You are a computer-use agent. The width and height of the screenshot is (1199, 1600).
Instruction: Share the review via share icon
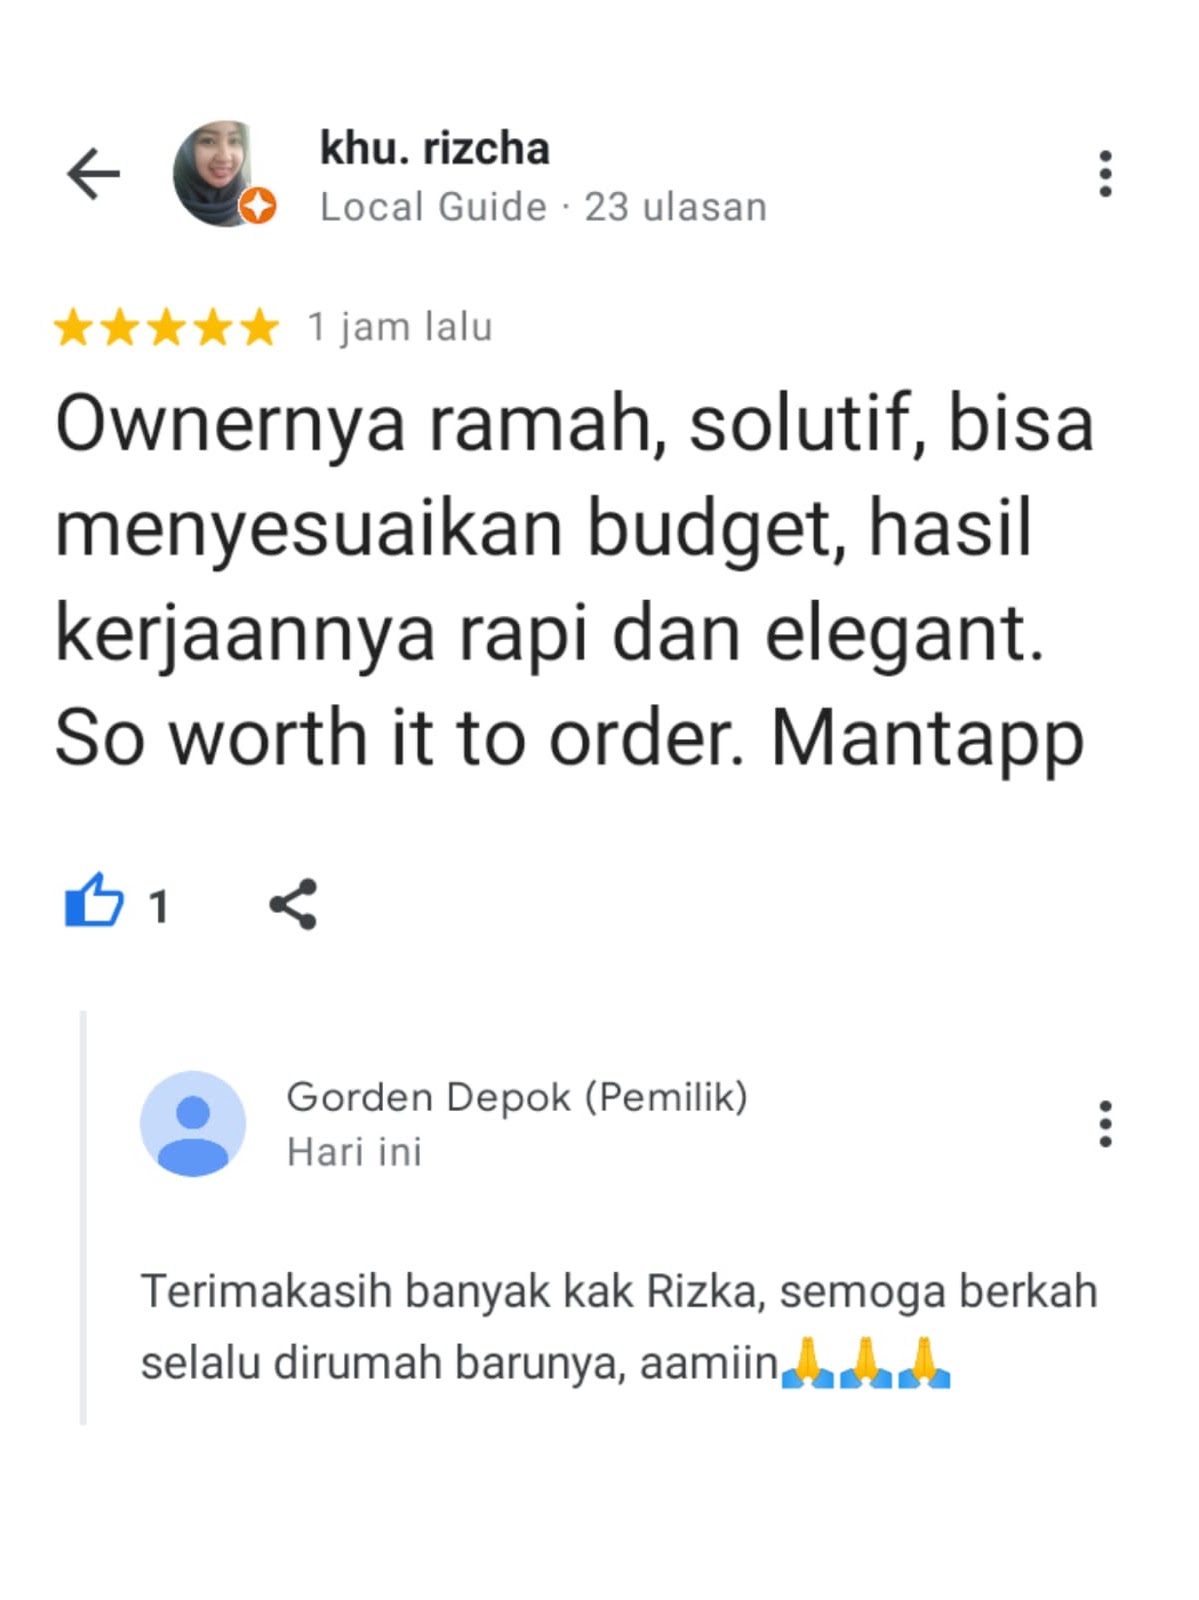[293, 904]
